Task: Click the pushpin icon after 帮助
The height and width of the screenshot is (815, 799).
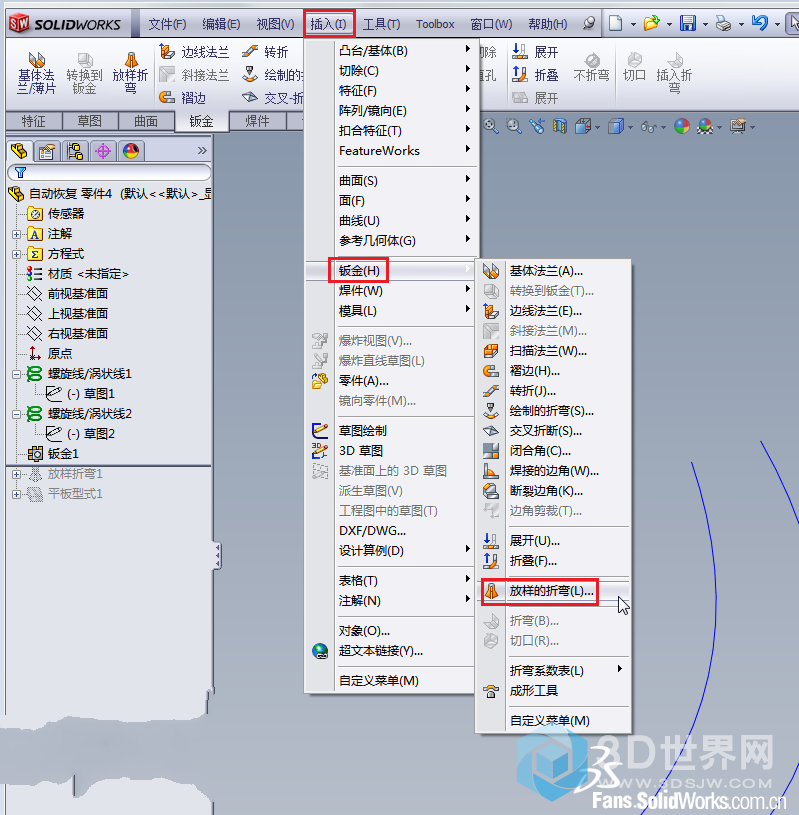Action: click(x=588, y=23)
